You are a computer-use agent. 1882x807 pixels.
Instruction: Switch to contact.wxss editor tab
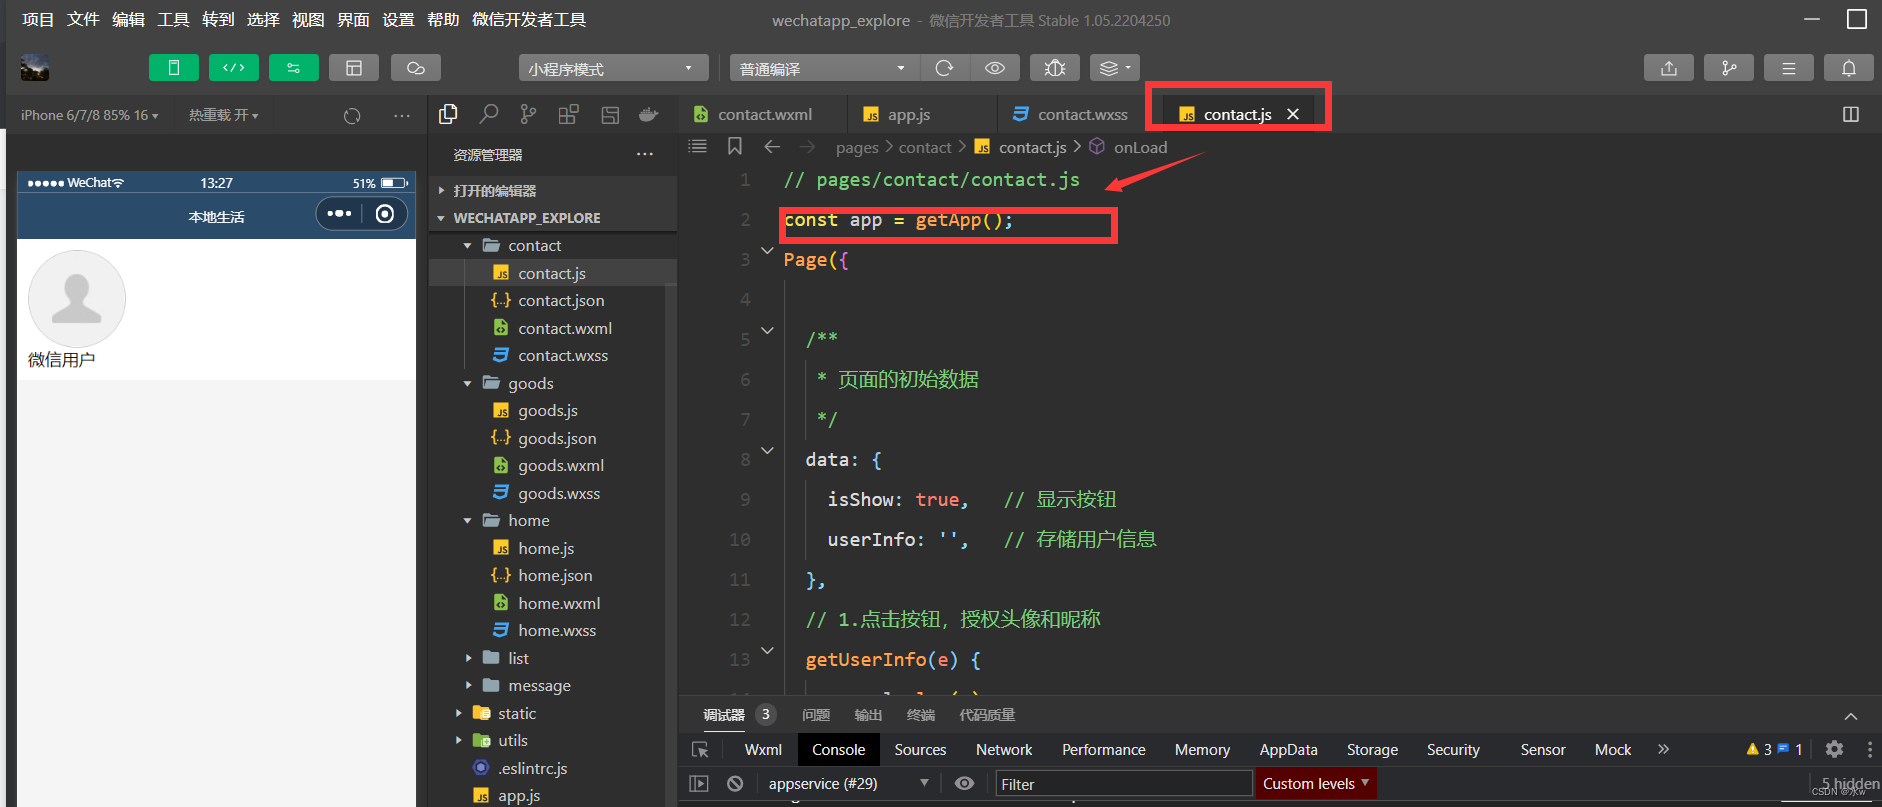point(1072,114)
